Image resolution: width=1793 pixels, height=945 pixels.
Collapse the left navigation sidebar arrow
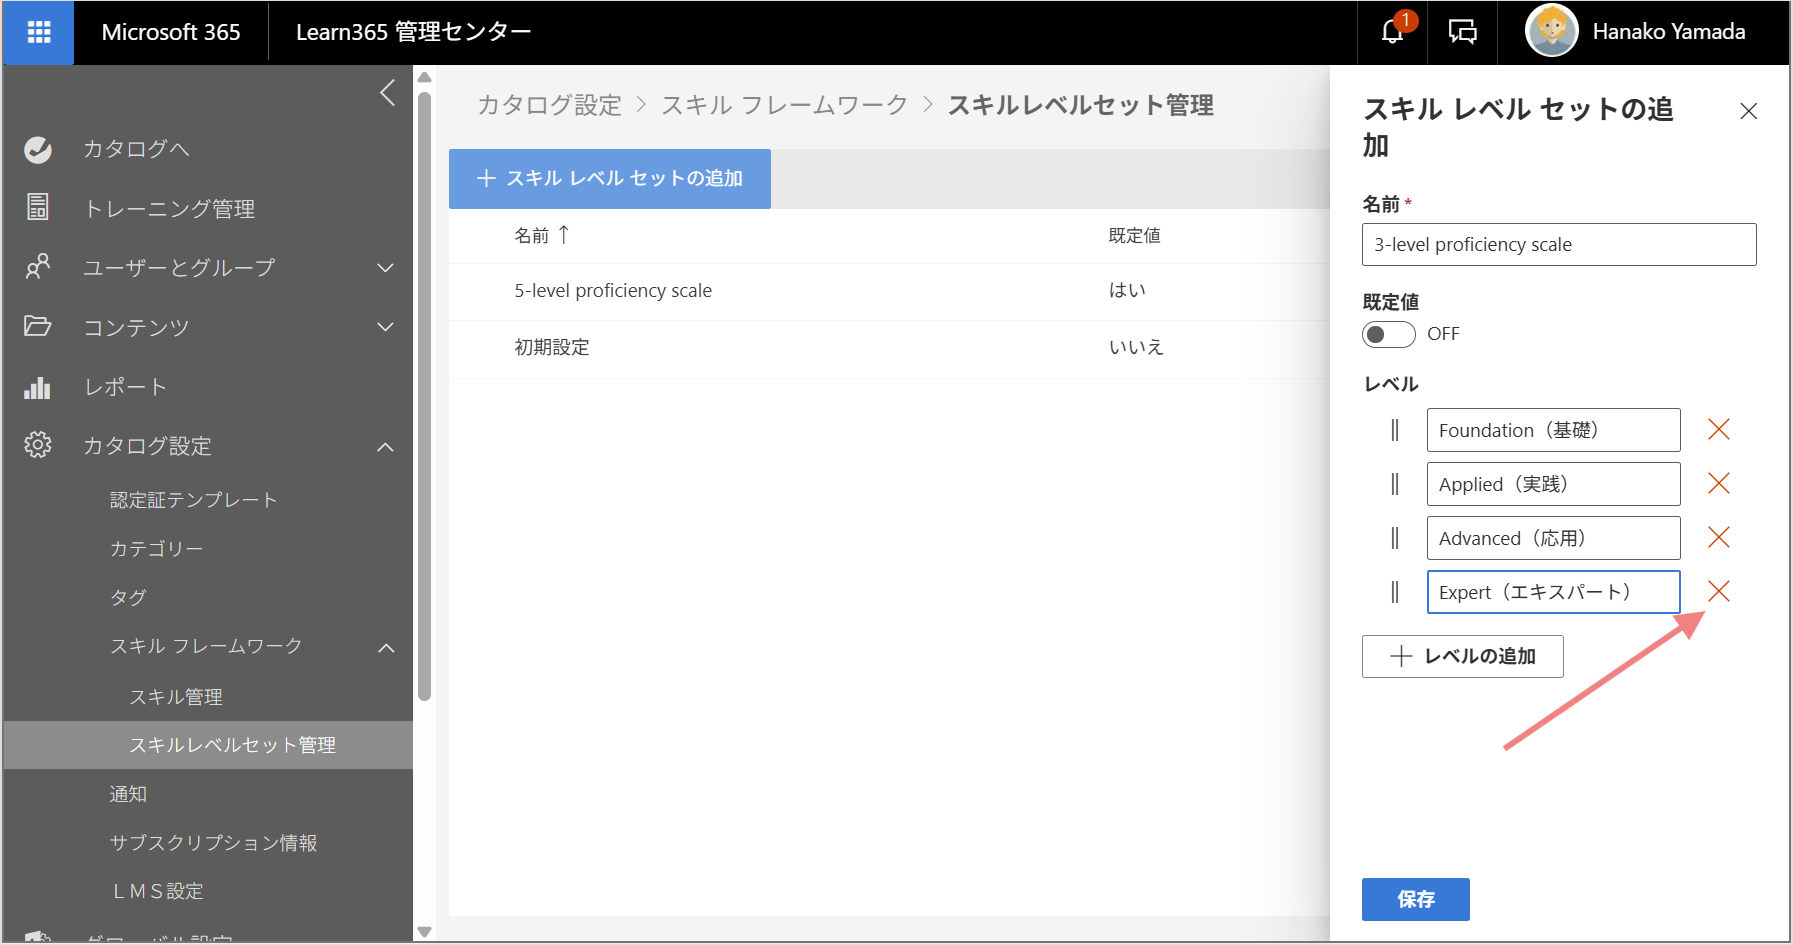point(388,93)
